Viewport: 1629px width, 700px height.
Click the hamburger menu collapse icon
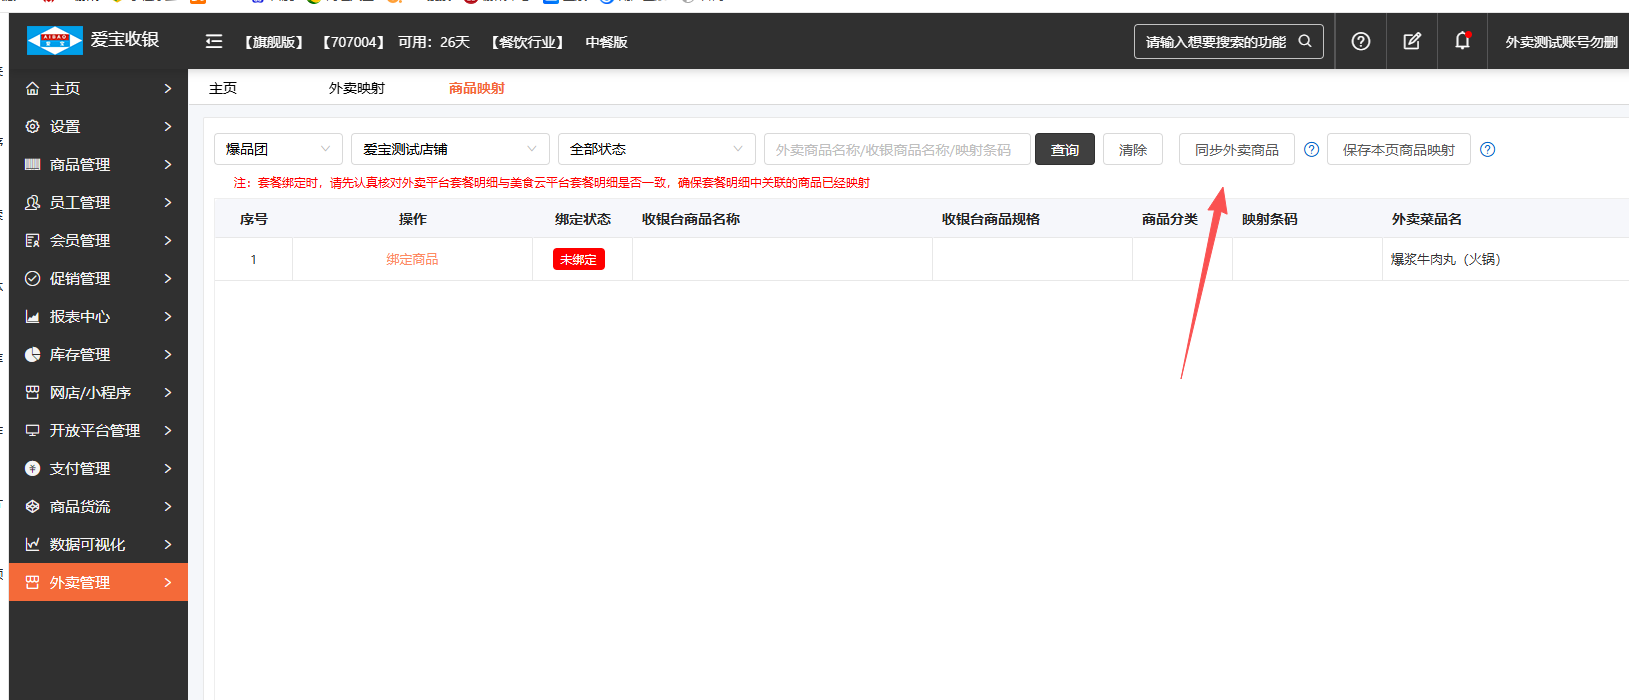click(213, 41)
